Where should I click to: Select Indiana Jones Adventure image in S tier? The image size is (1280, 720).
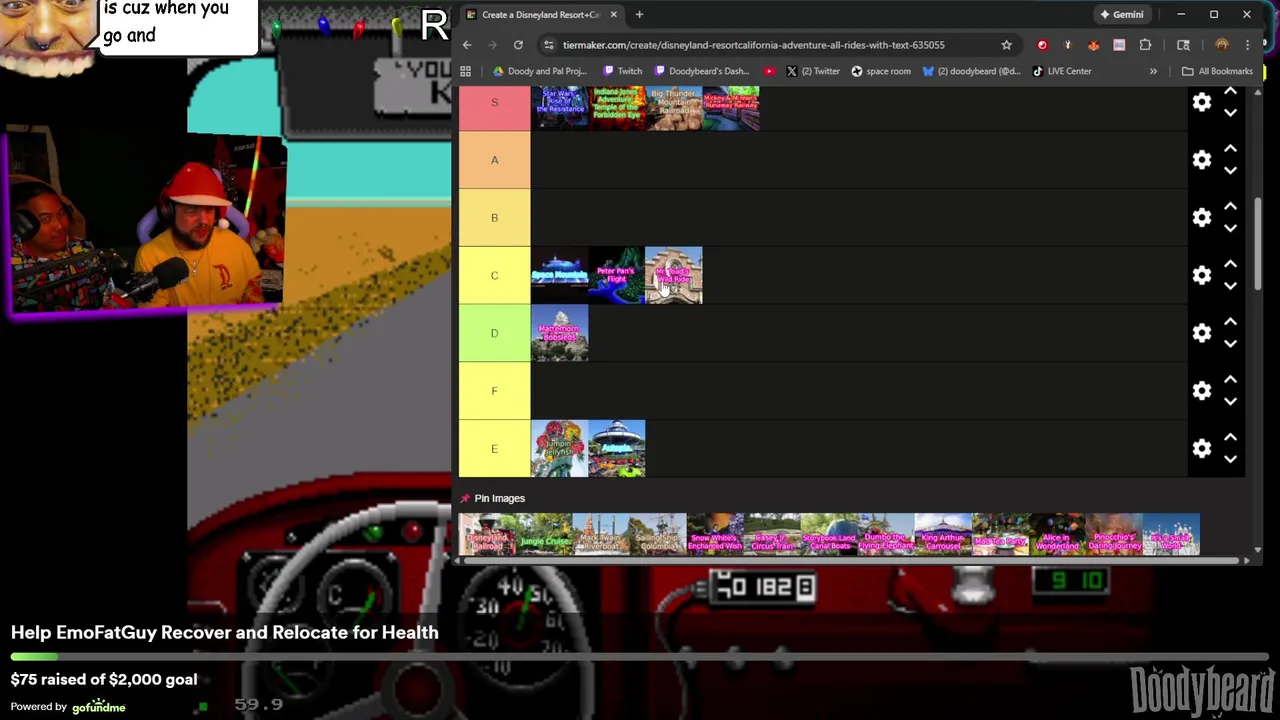[x=616, y=108]
